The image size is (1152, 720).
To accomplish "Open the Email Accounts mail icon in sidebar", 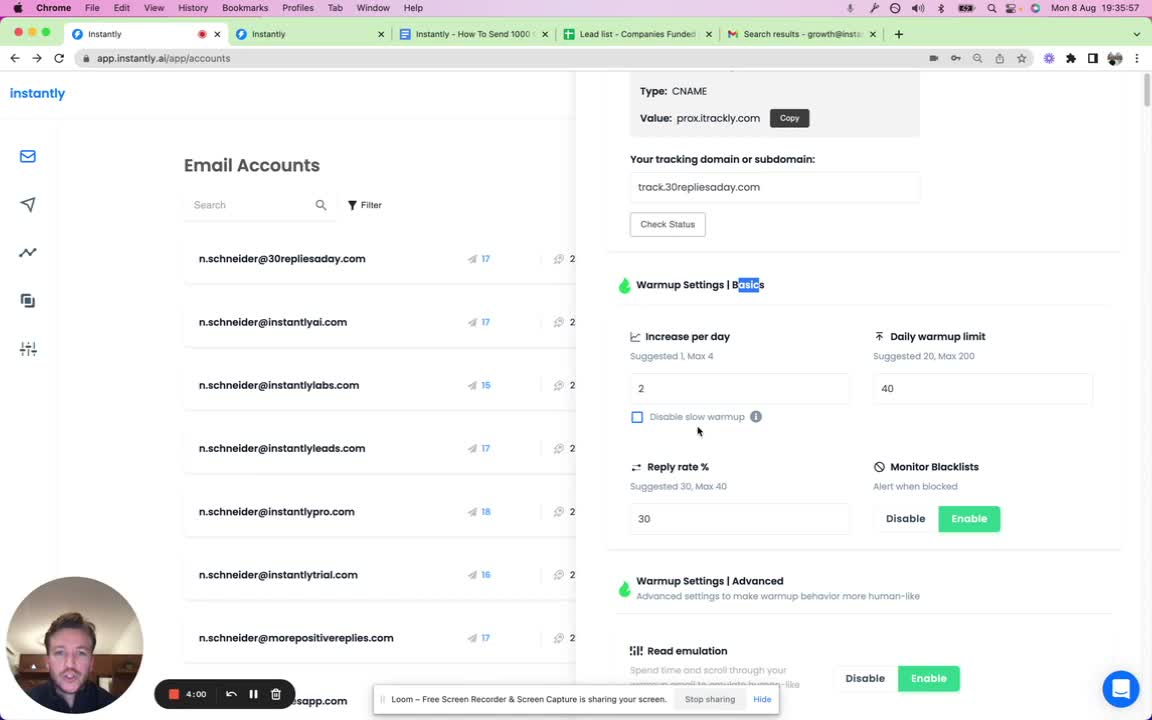I will [28, 156].
